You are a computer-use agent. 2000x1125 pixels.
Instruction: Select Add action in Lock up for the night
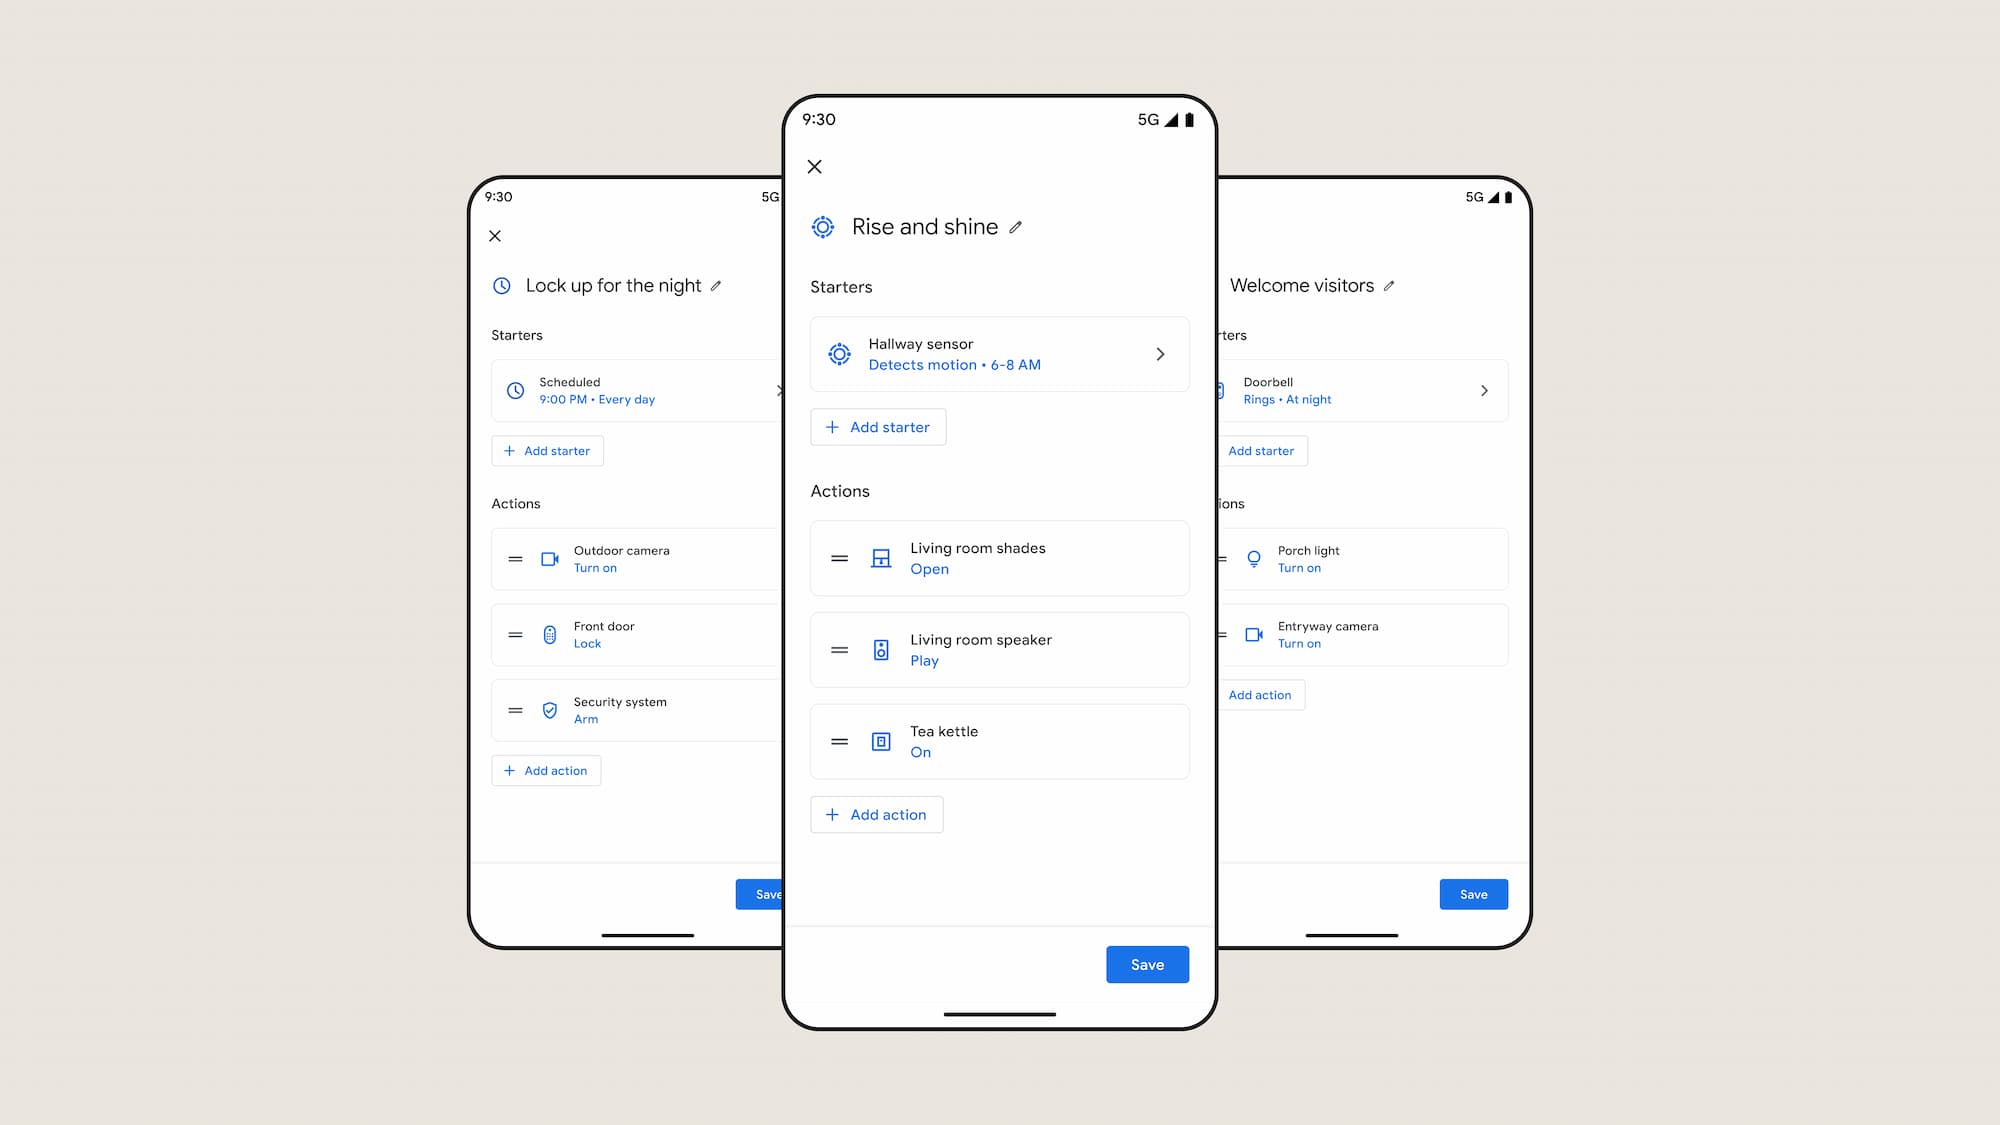pyautogui.click(x=547, y=769)
